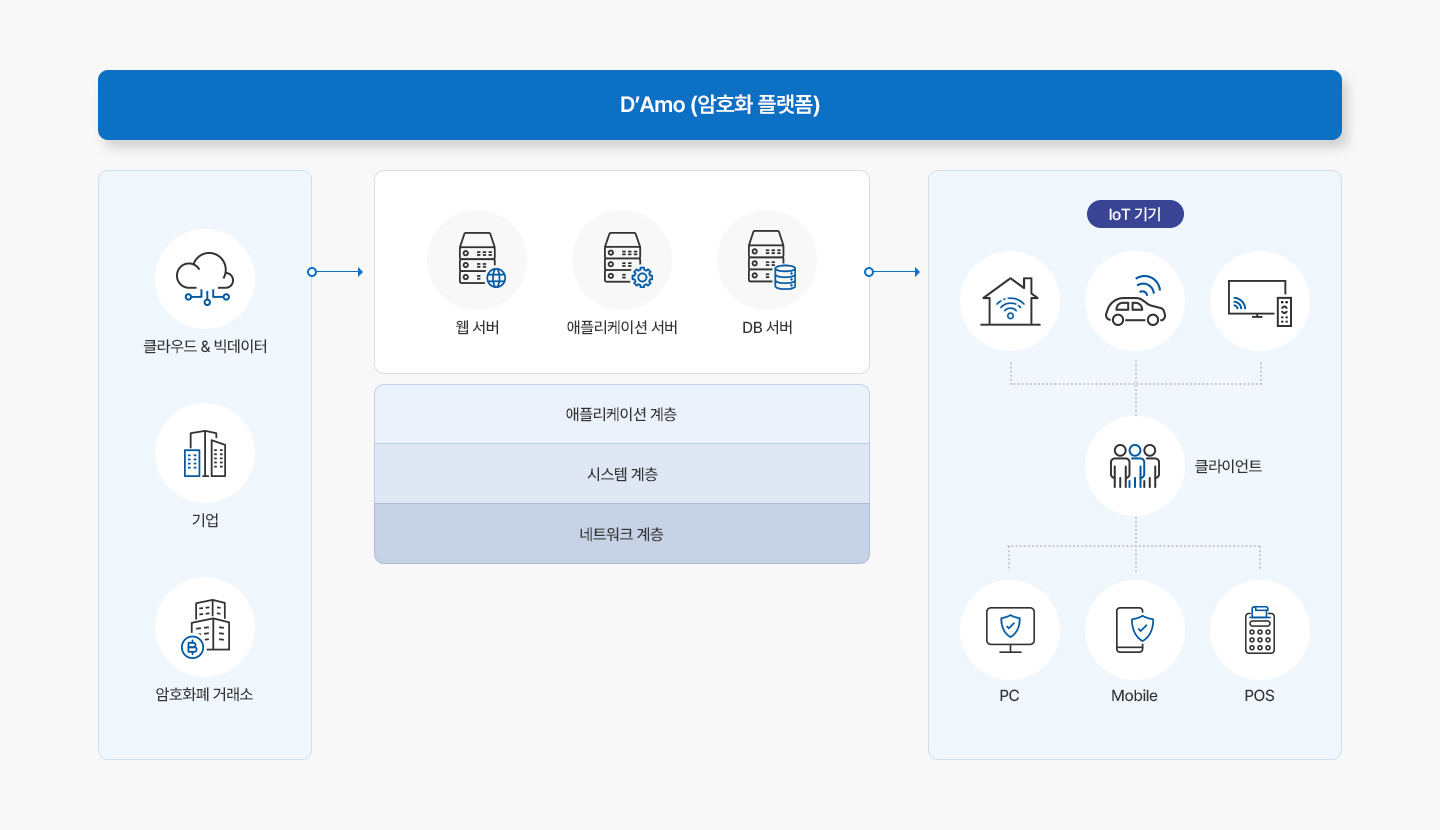
Task: Select the client people group icon
Action: pos(1135,466)
